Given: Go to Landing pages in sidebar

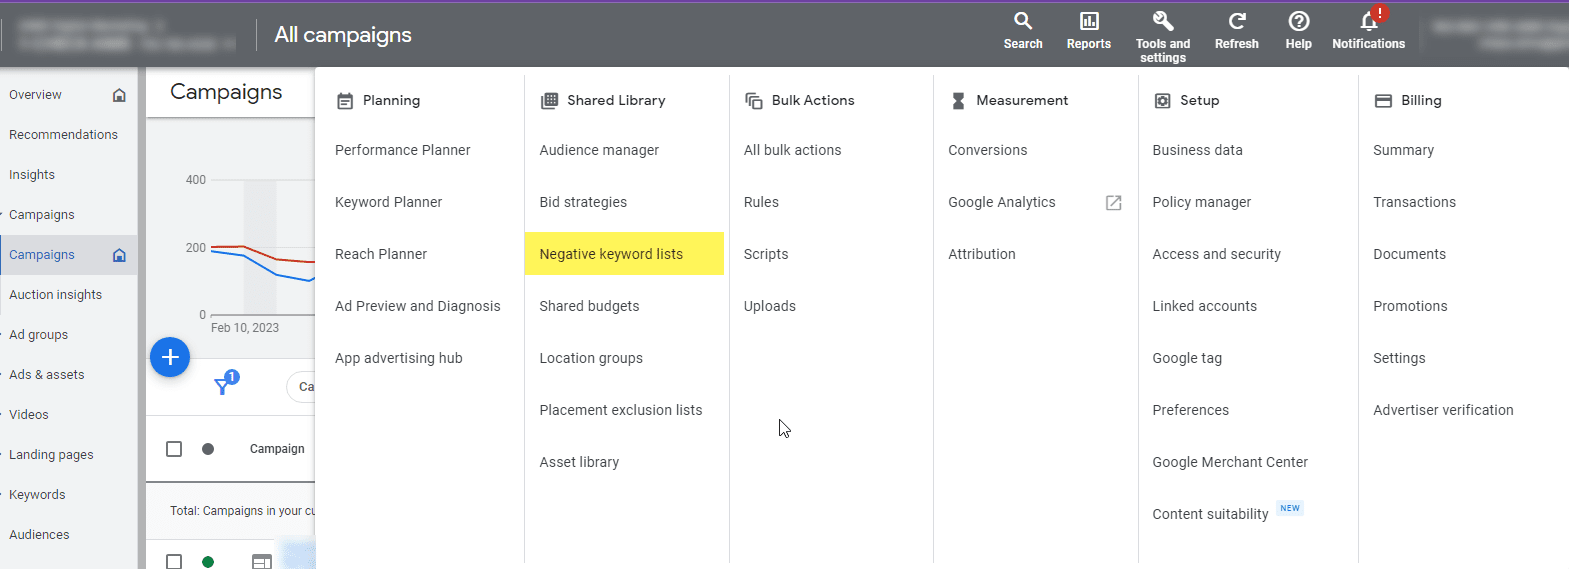Looking at the screenshot, I should point(51,455).
